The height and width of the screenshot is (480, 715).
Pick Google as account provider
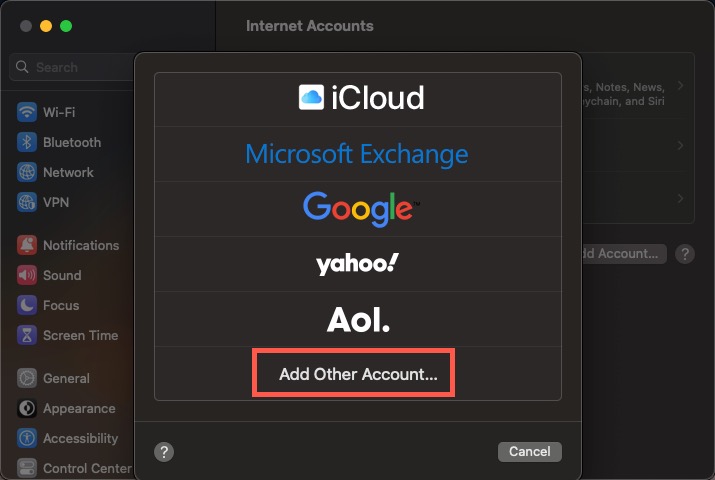[x=358, y=208]
